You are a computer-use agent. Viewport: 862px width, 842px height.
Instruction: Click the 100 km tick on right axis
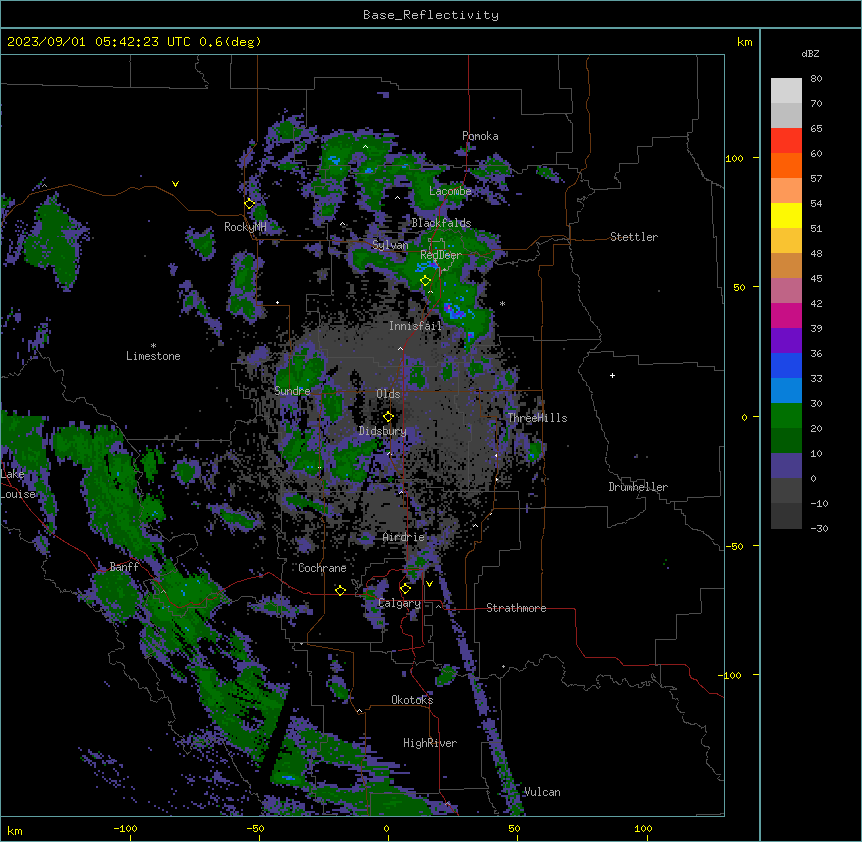click(734, 158)
